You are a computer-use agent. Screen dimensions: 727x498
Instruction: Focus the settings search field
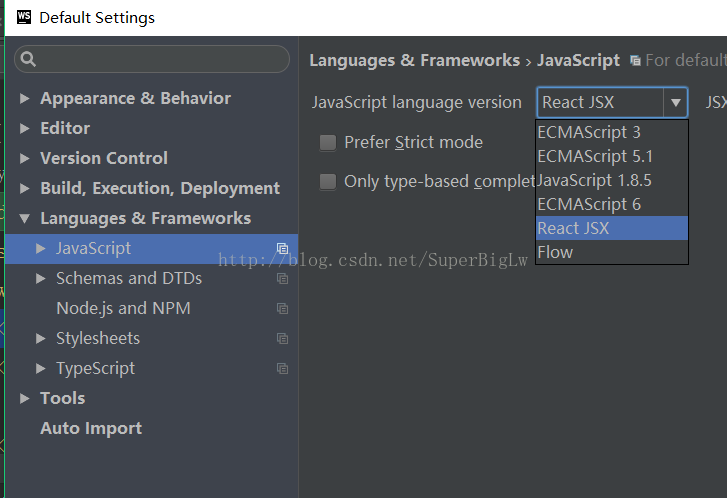pos(152,59)
